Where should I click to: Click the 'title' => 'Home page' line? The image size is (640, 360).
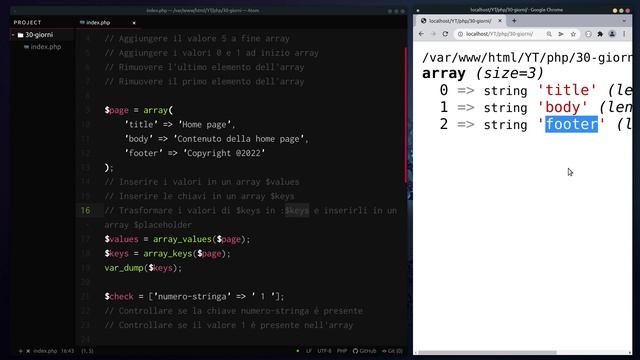(180, 125)
